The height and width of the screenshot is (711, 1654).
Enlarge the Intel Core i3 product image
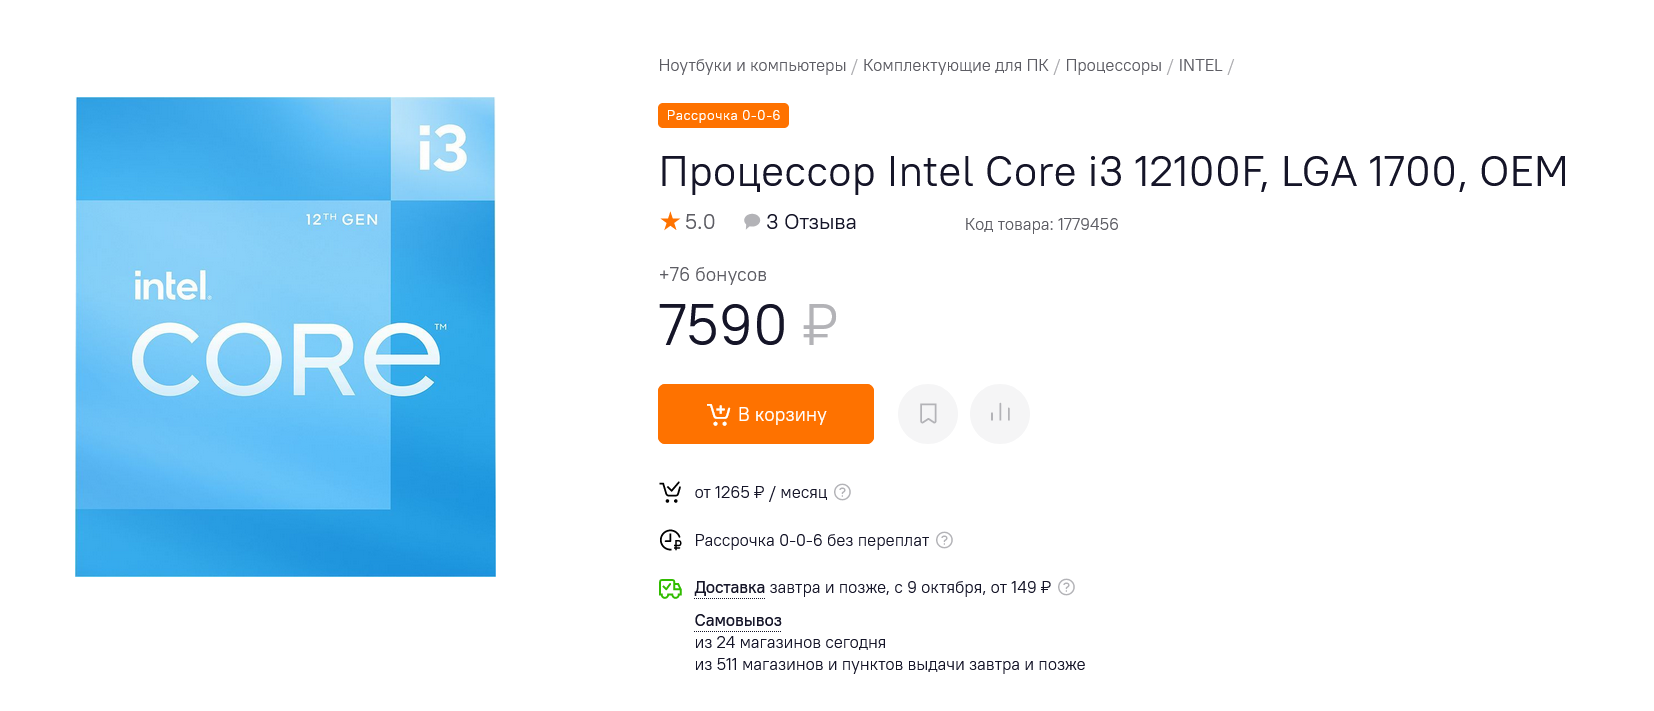tap(286, 337)
